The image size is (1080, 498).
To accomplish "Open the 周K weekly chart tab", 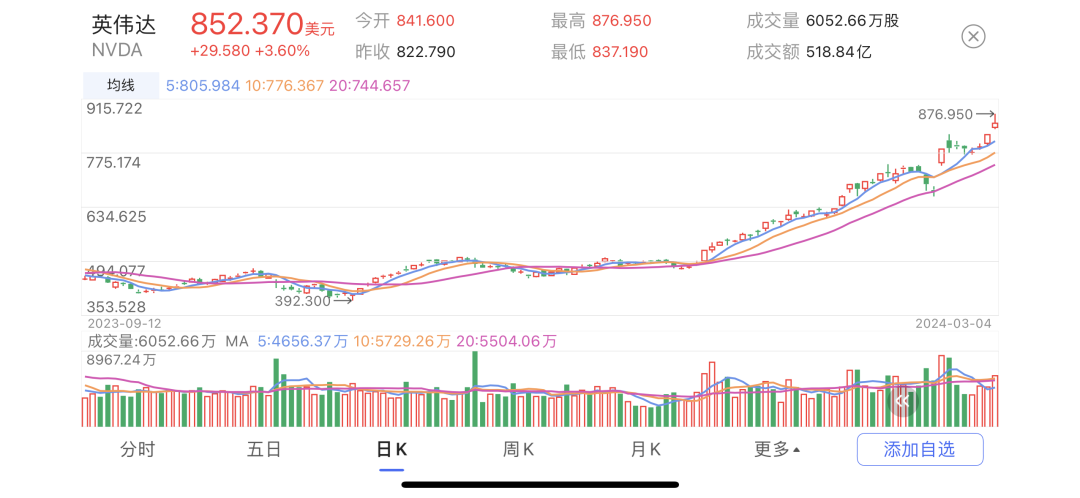I will (x=518, y=450).
